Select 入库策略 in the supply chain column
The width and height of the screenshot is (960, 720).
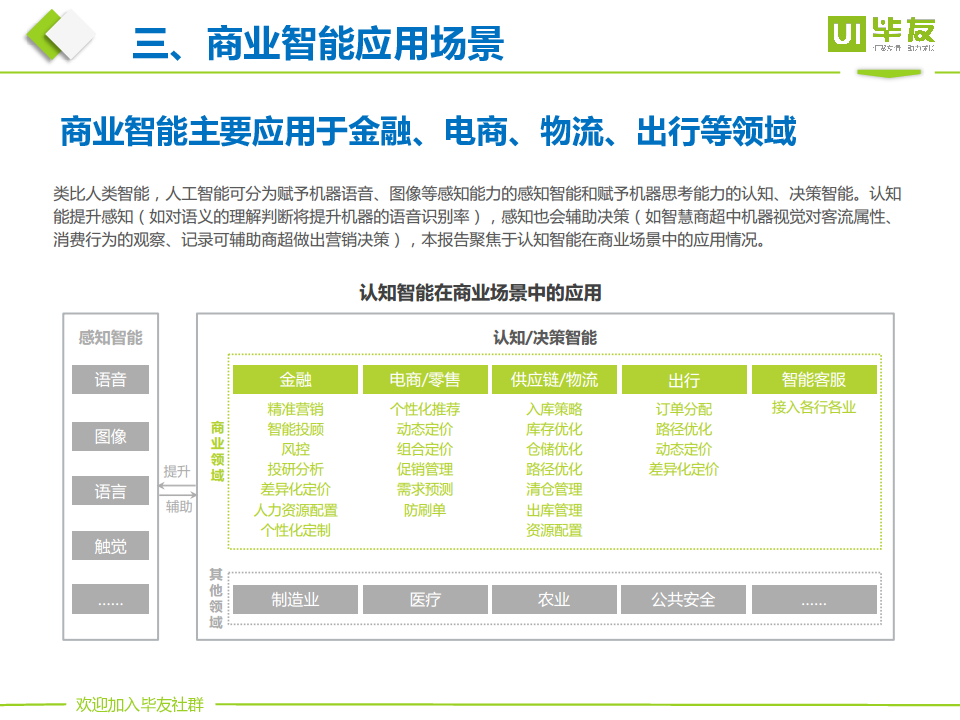click(x=554, y=409)
